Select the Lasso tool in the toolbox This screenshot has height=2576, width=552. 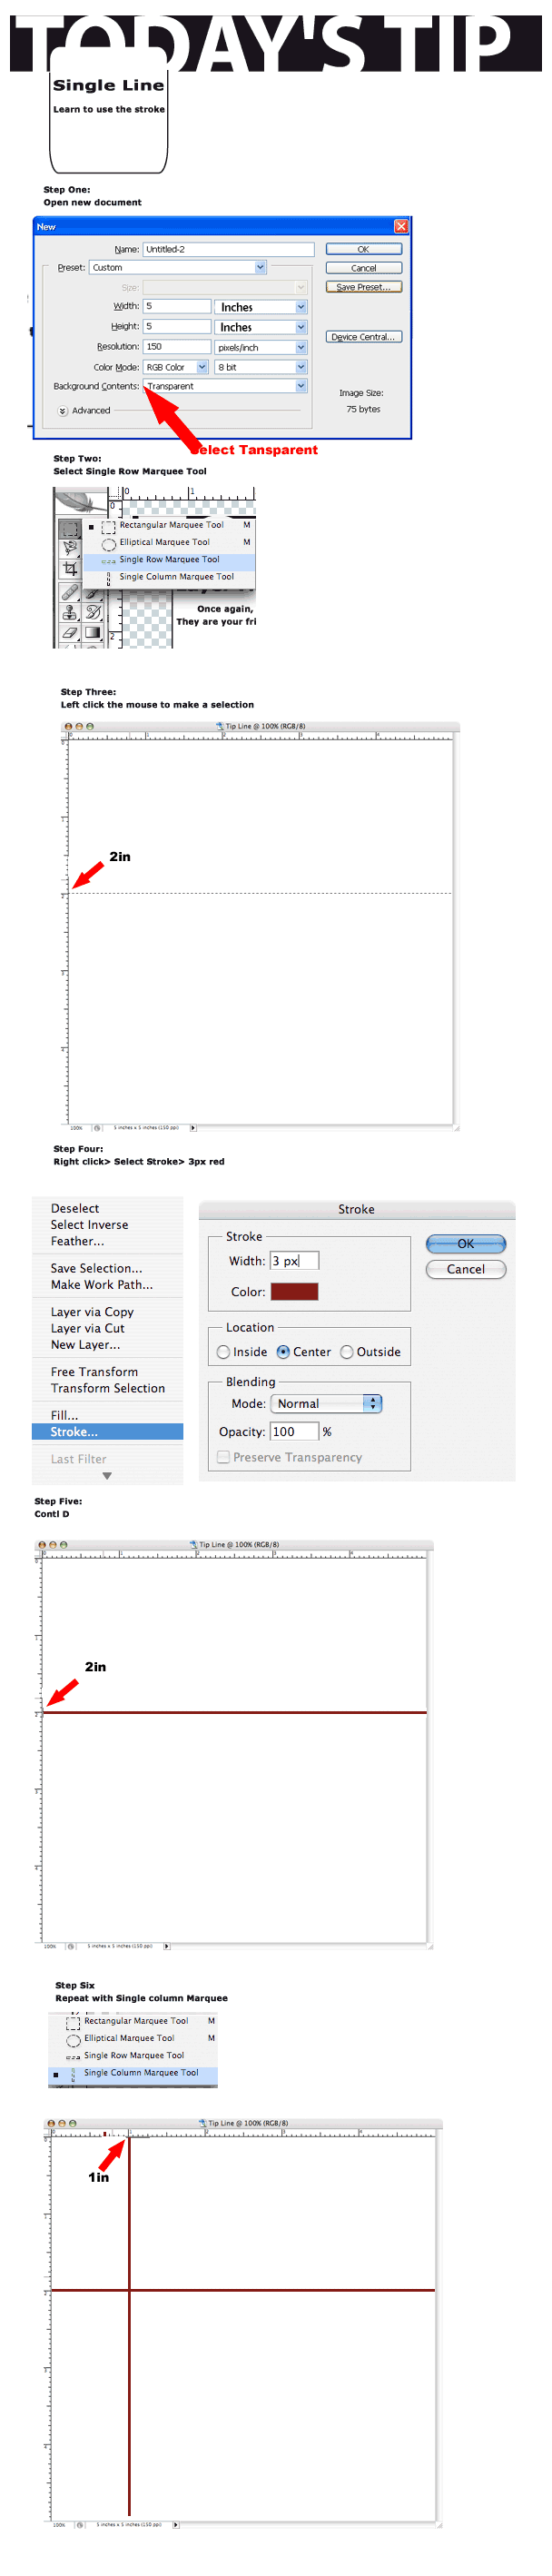point(70,548)
